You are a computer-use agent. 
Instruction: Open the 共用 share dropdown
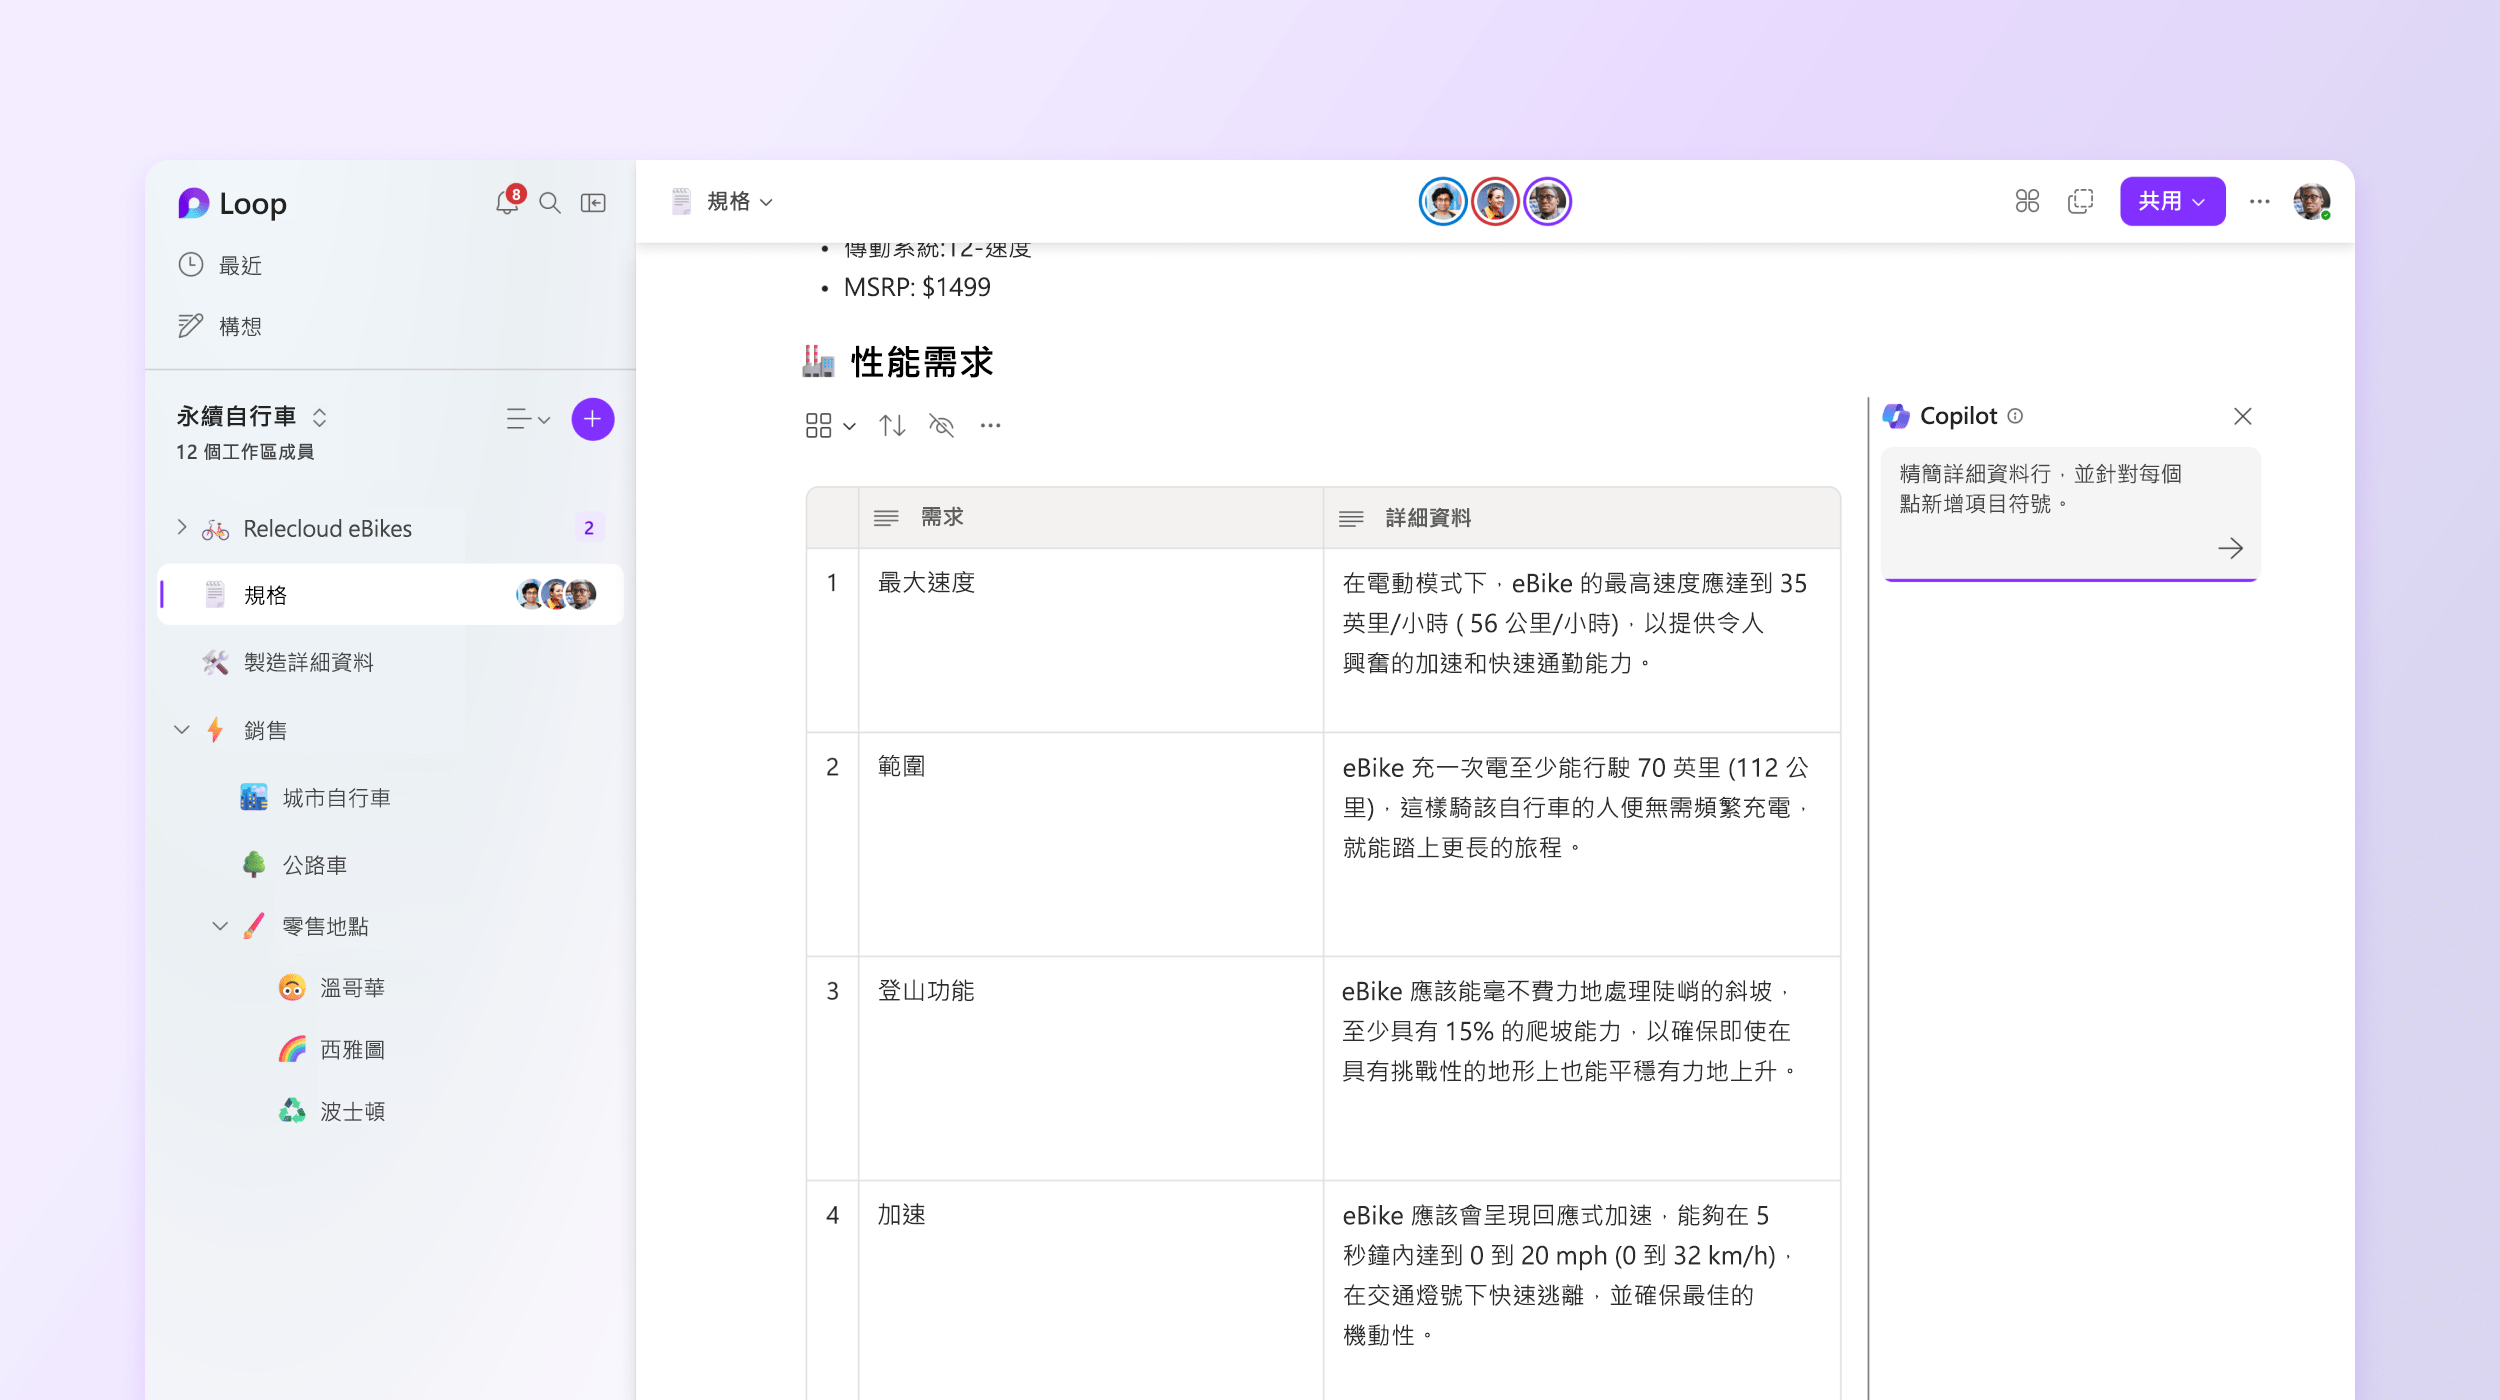coord(2172,202)
